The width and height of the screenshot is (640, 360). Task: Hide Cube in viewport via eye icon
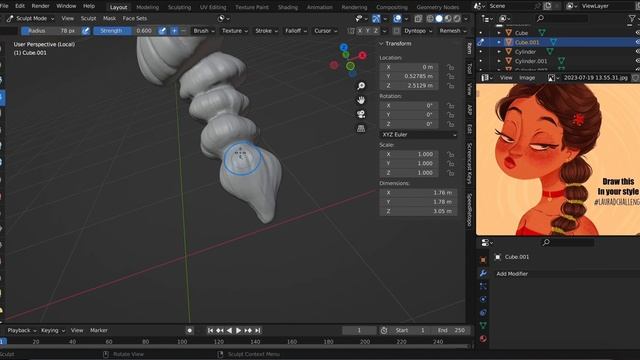tap(637, 33)
